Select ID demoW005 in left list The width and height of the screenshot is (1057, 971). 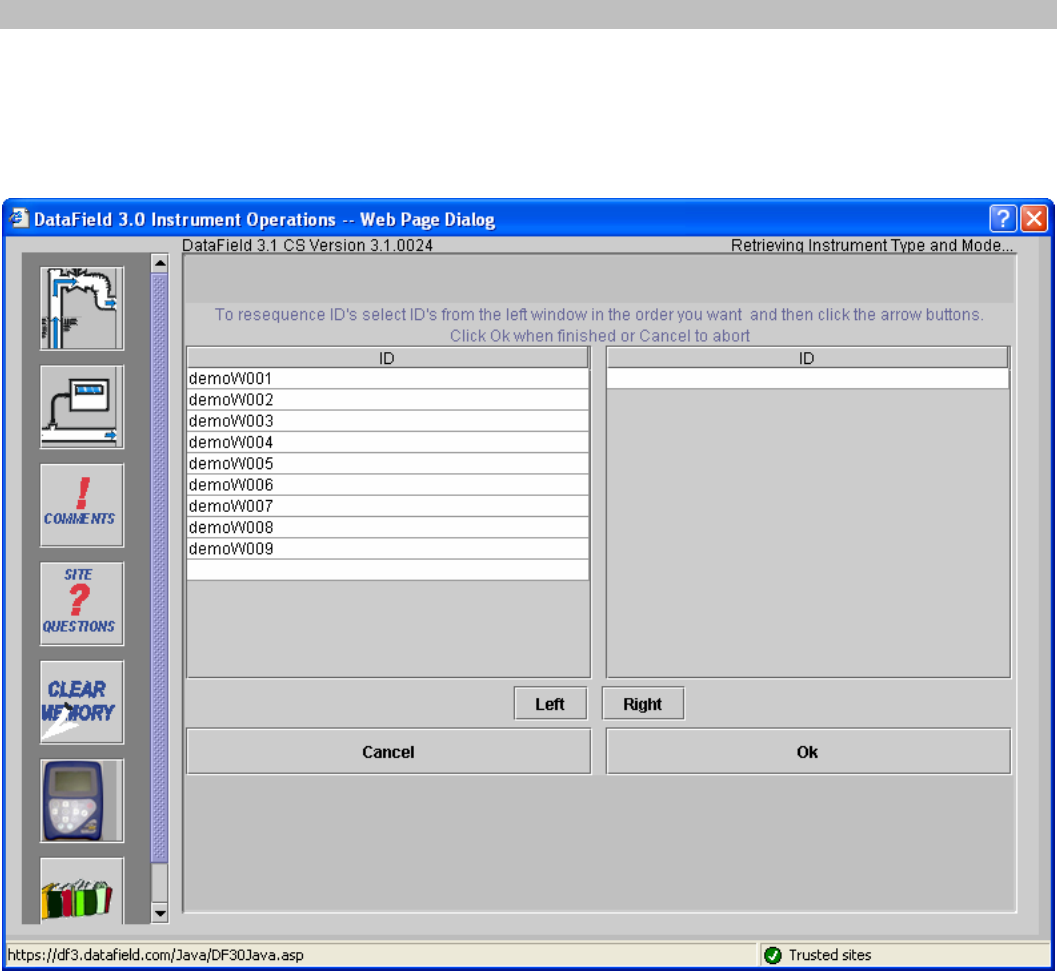(x=388, y=464)
